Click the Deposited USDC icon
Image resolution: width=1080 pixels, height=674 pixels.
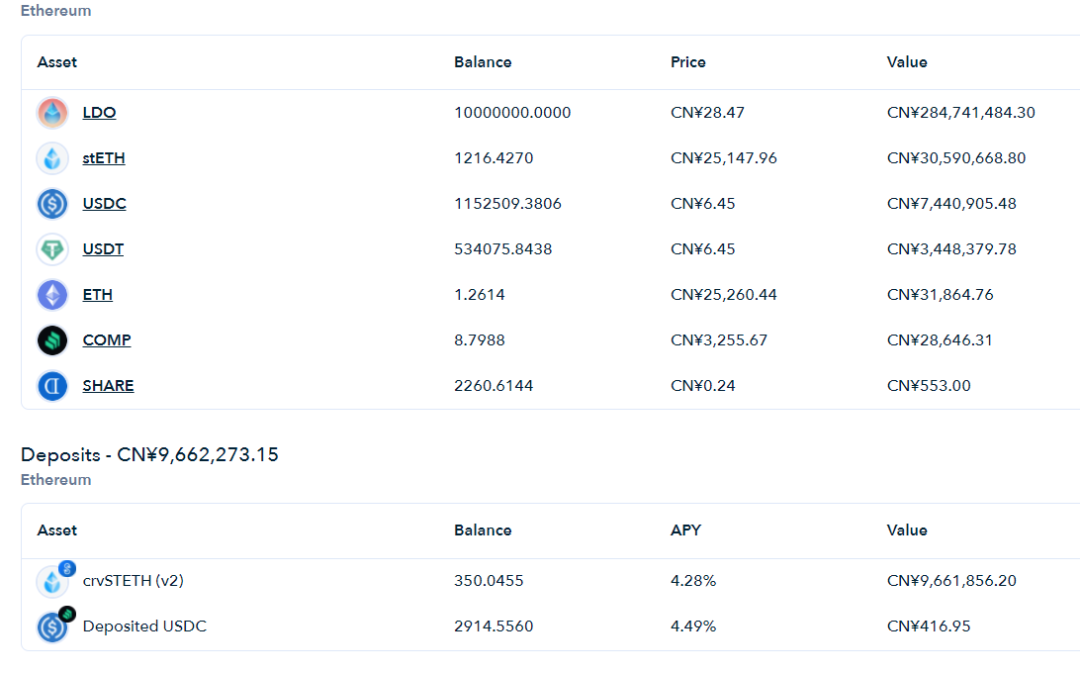click(53, 626)
